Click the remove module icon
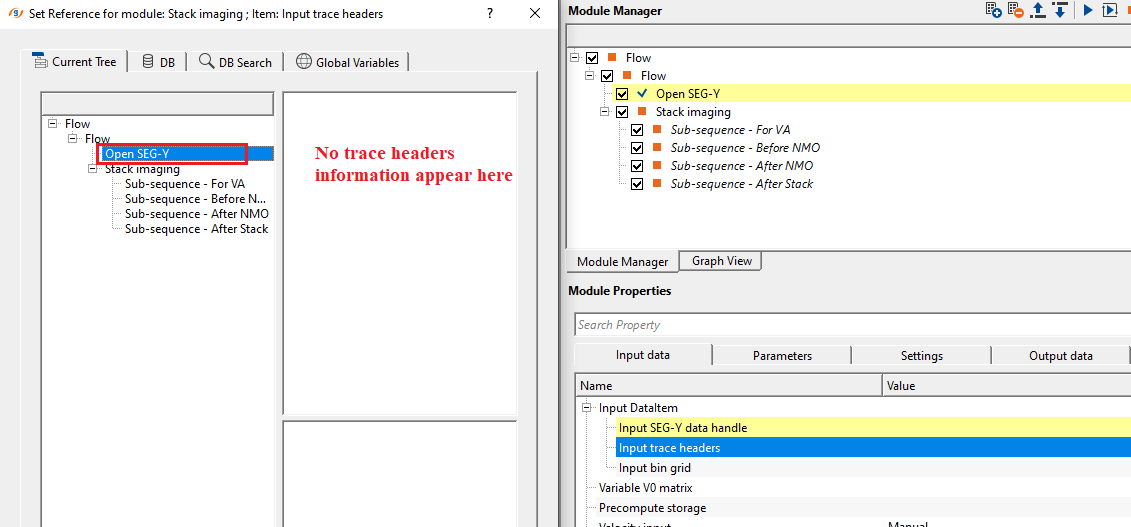The width and height of the screenshot is (1131, 527). point(1017,10)
